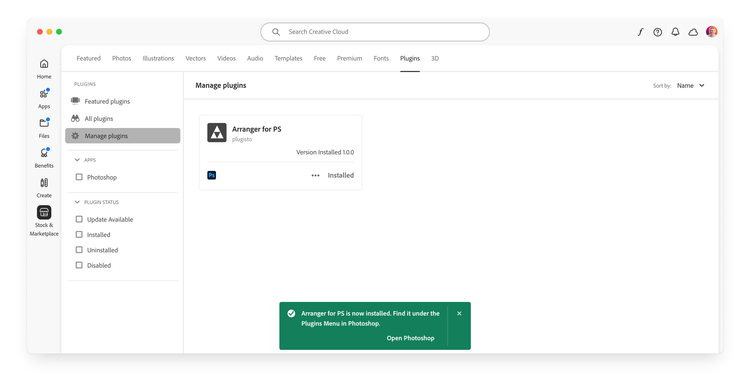Open the Benefits sidebar icon
This screenshot has height=389, width=750.
click(x=44, y=153)
